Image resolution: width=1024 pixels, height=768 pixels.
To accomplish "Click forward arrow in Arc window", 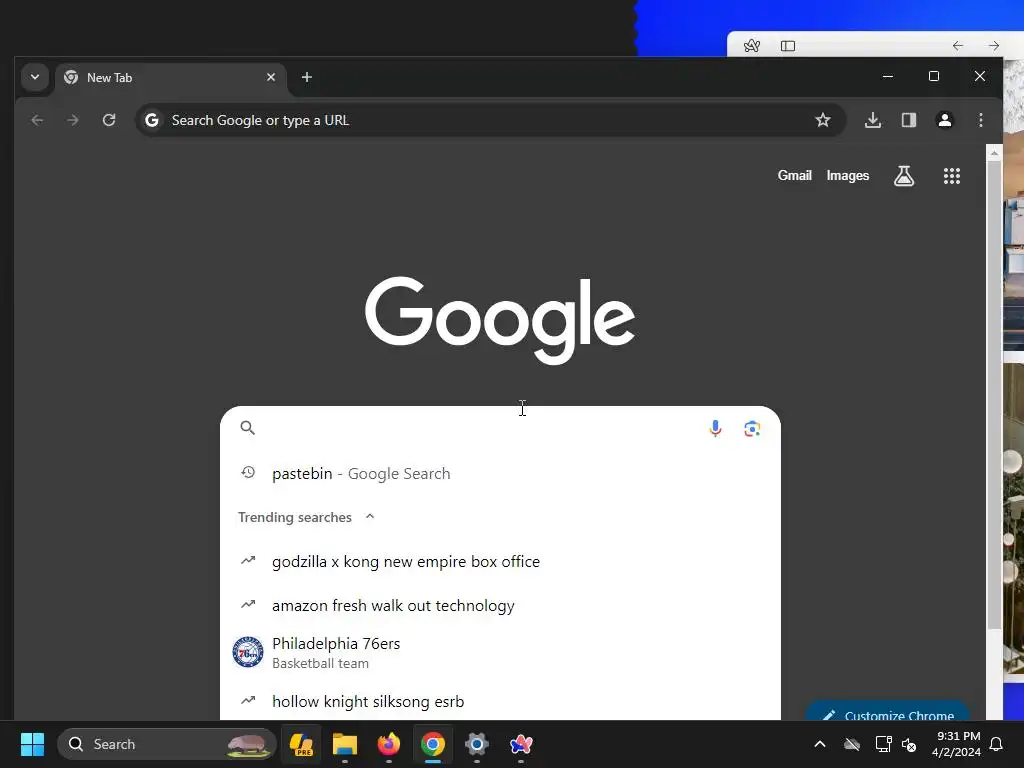I will click(x=994, y=46).
